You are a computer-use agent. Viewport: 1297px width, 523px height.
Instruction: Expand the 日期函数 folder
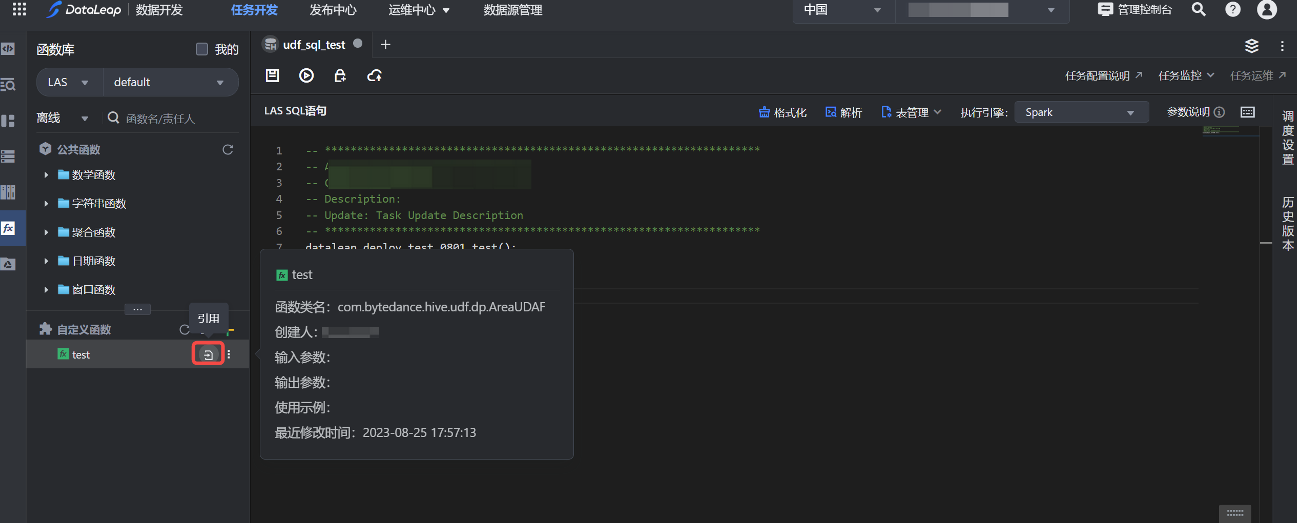click(x=46, y=261)
